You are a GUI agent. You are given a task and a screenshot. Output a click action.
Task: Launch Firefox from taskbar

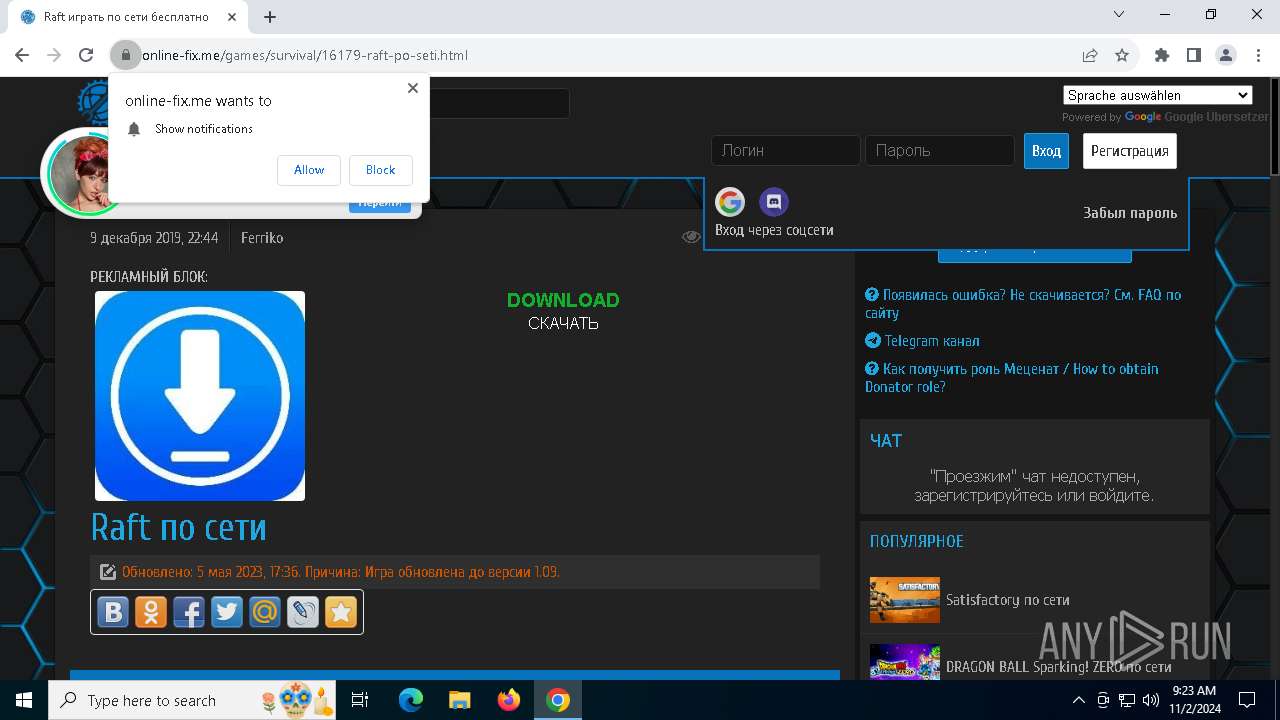tap(509, 700)
